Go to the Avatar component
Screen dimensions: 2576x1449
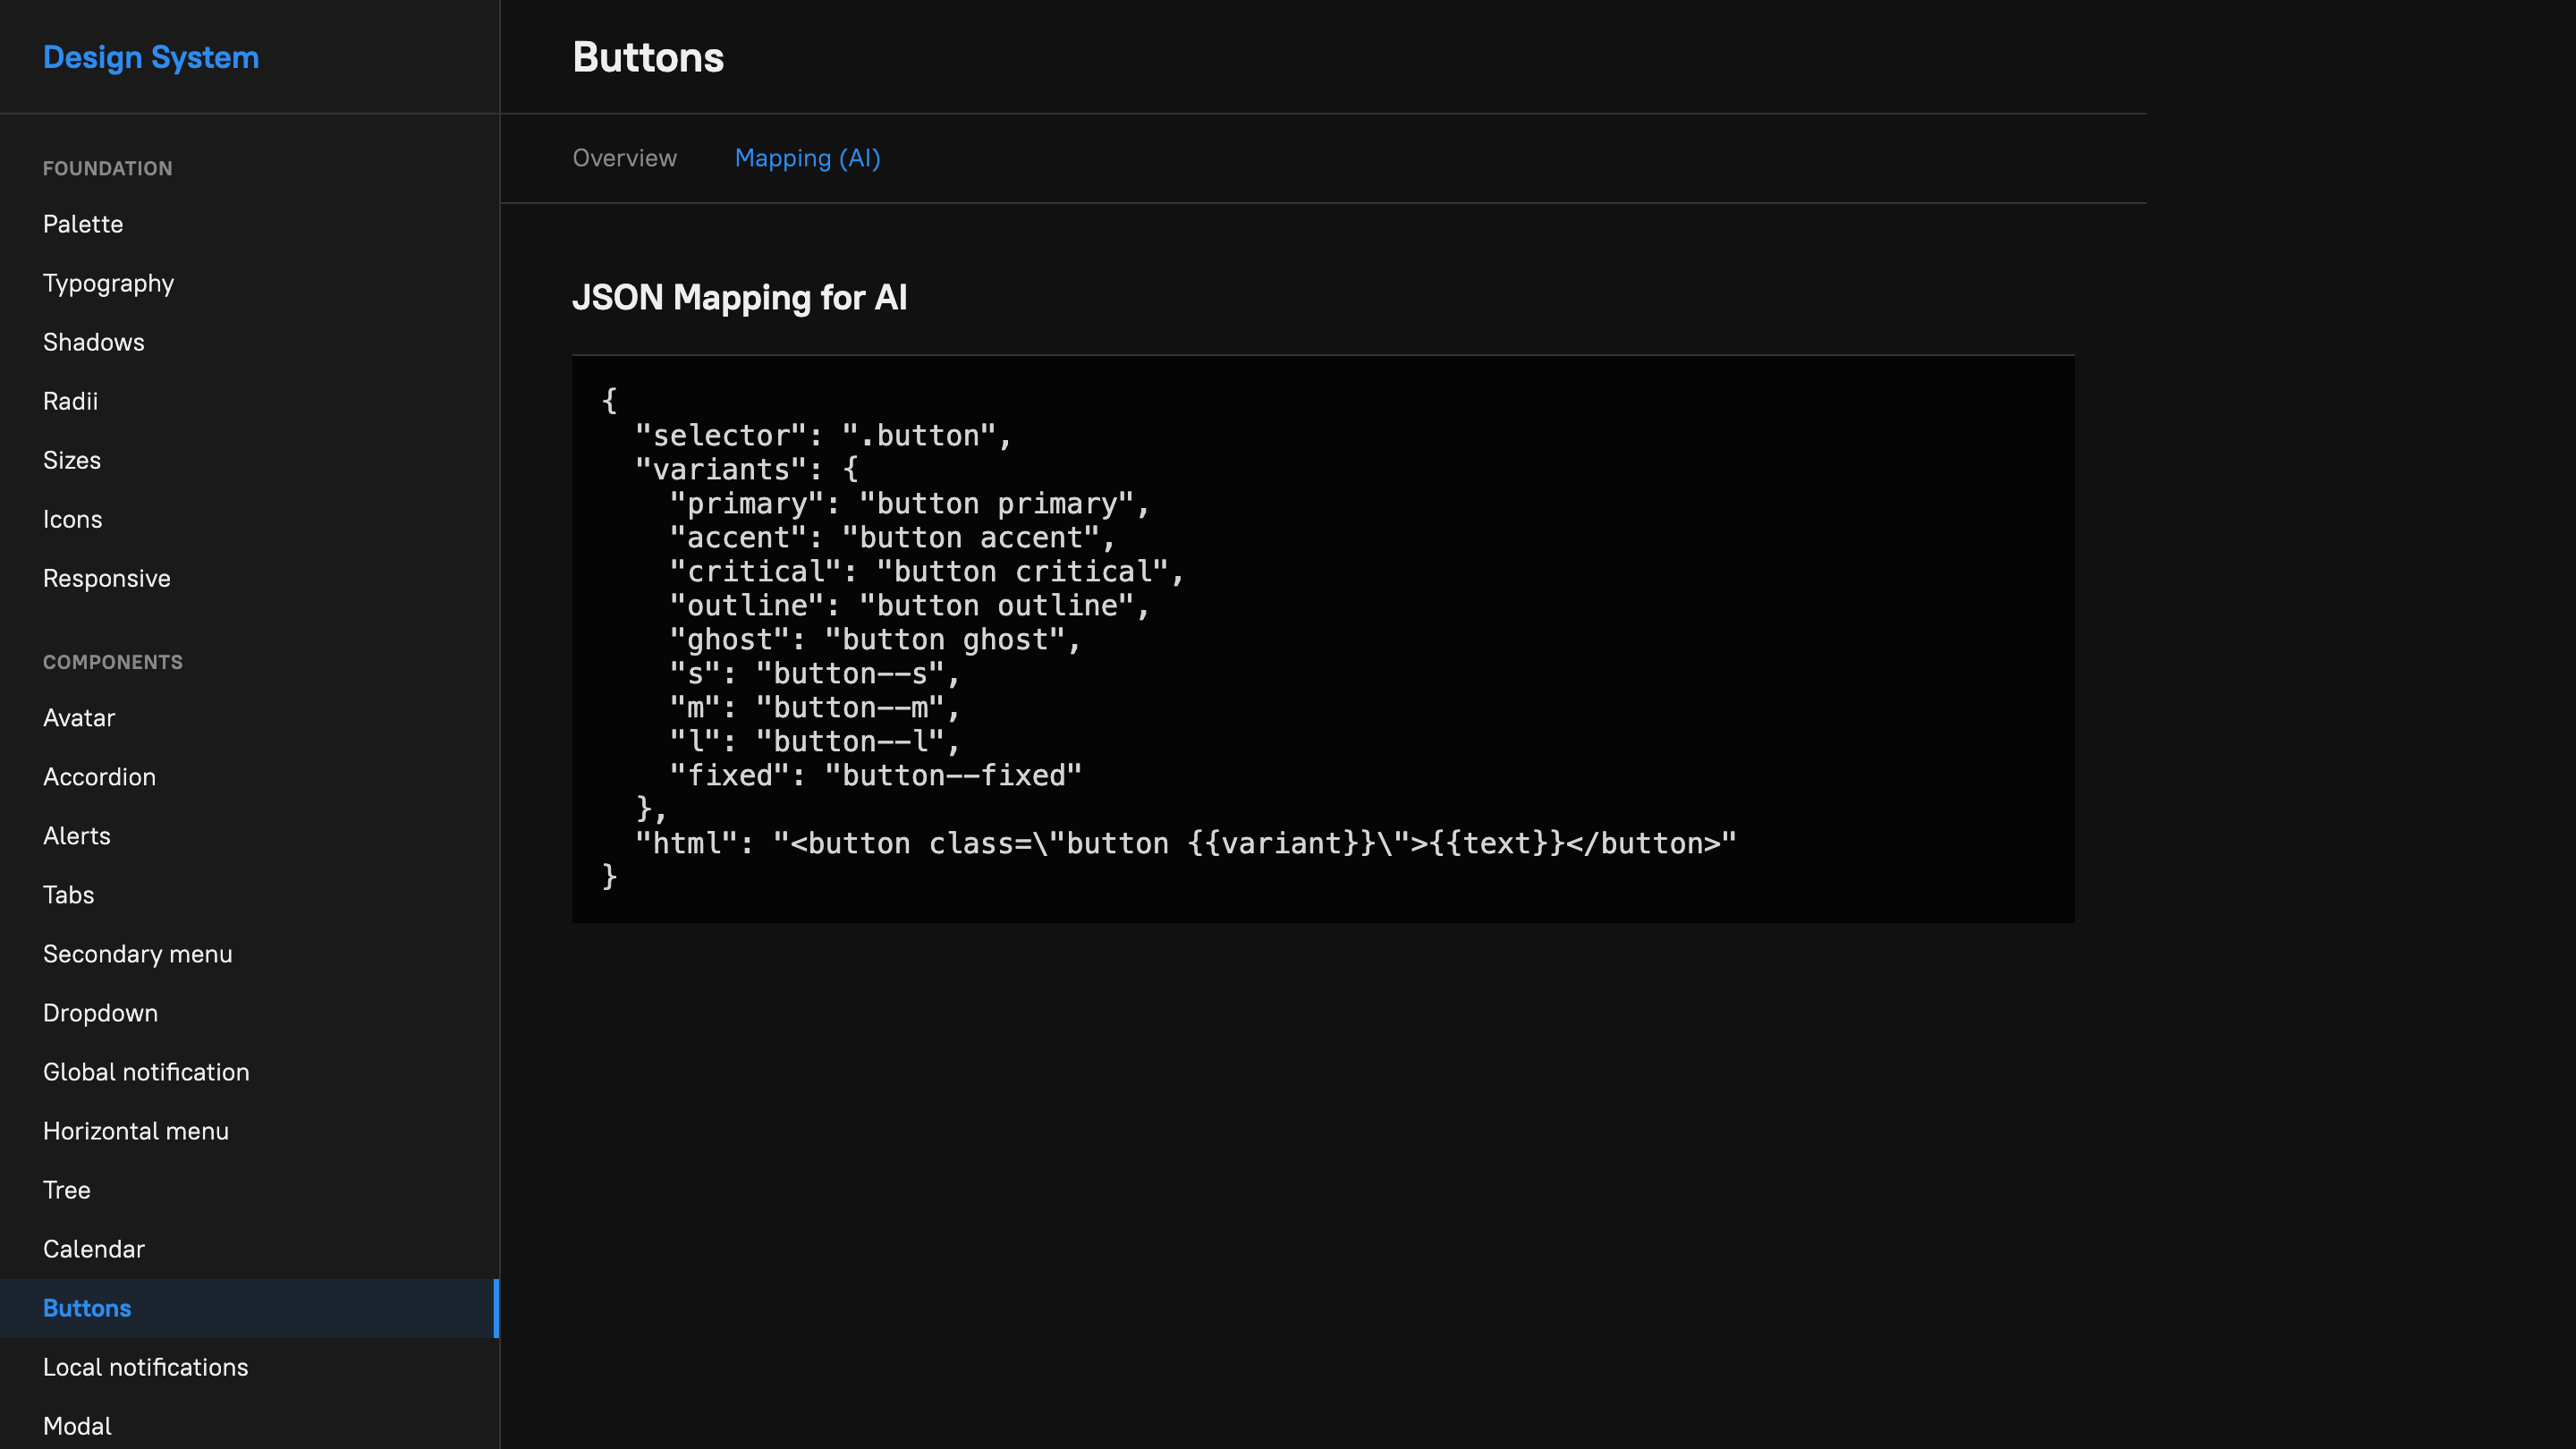tap(249, 718)
